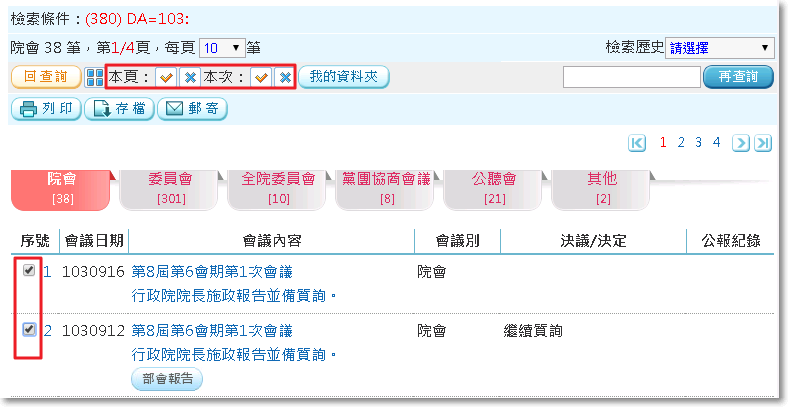Viewport: 788px width, 407px height.
Task: Click the 本次 deselect-all X icon
Action: pyautogui.click(x=284, y=77)
